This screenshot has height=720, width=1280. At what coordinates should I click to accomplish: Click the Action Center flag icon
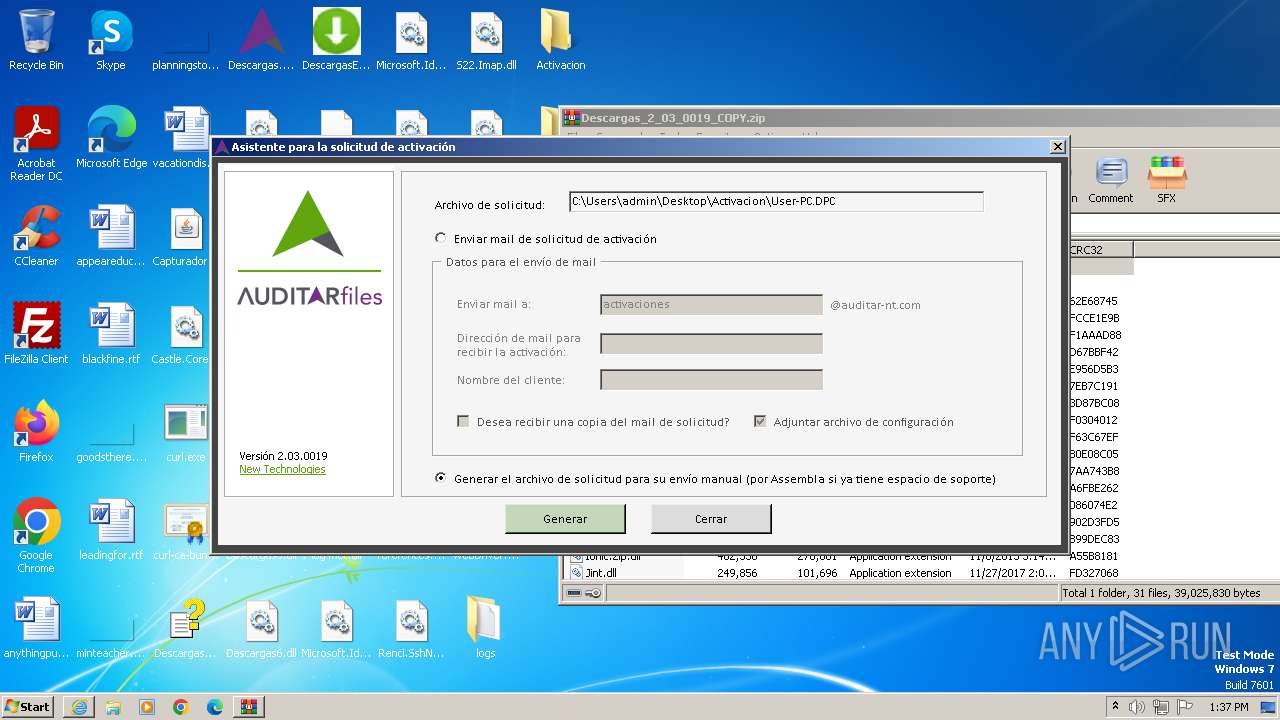[1183, 707]
